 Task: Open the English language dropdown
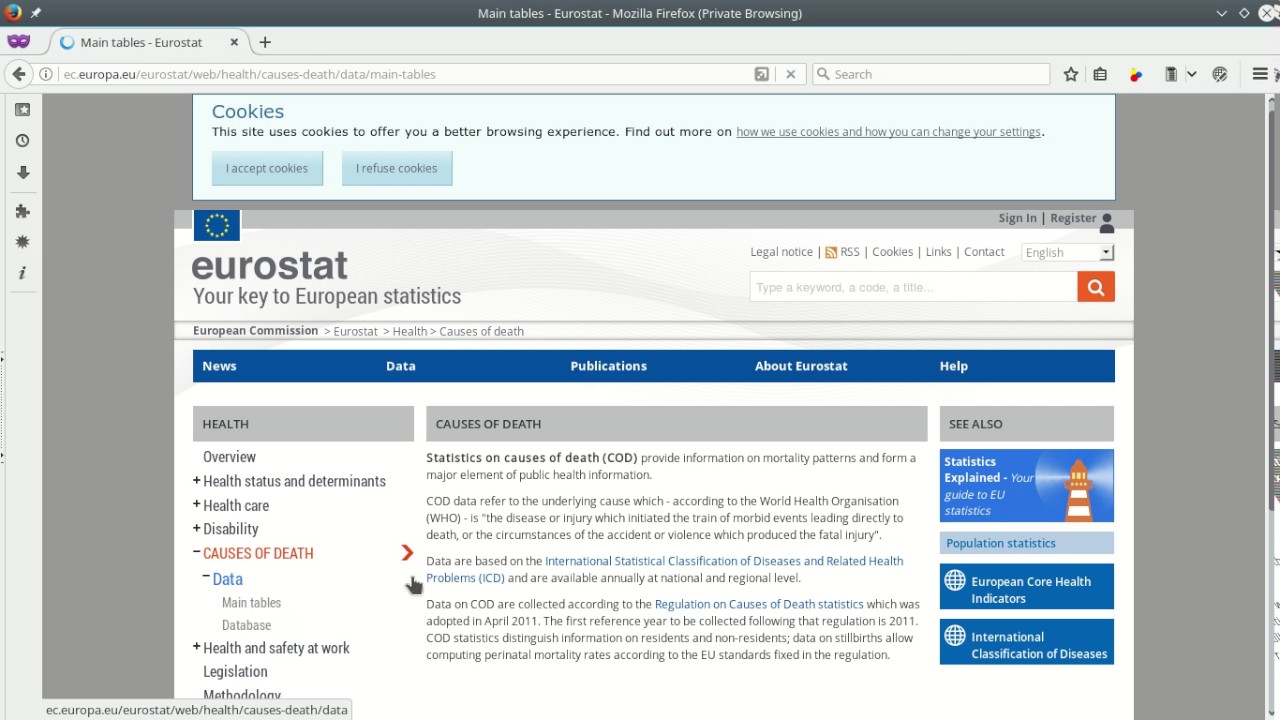pyautogui.click(x=1068, y=252)
